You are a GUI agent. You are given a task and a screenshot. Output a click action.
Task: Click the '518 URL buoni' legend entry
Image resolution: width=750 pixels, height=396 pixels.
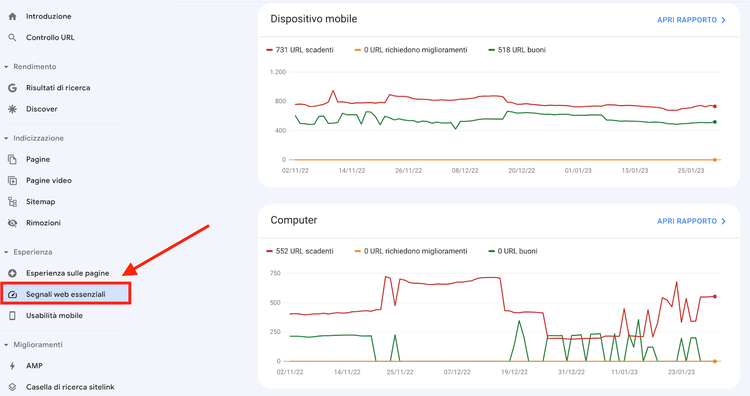pos(517,50)
